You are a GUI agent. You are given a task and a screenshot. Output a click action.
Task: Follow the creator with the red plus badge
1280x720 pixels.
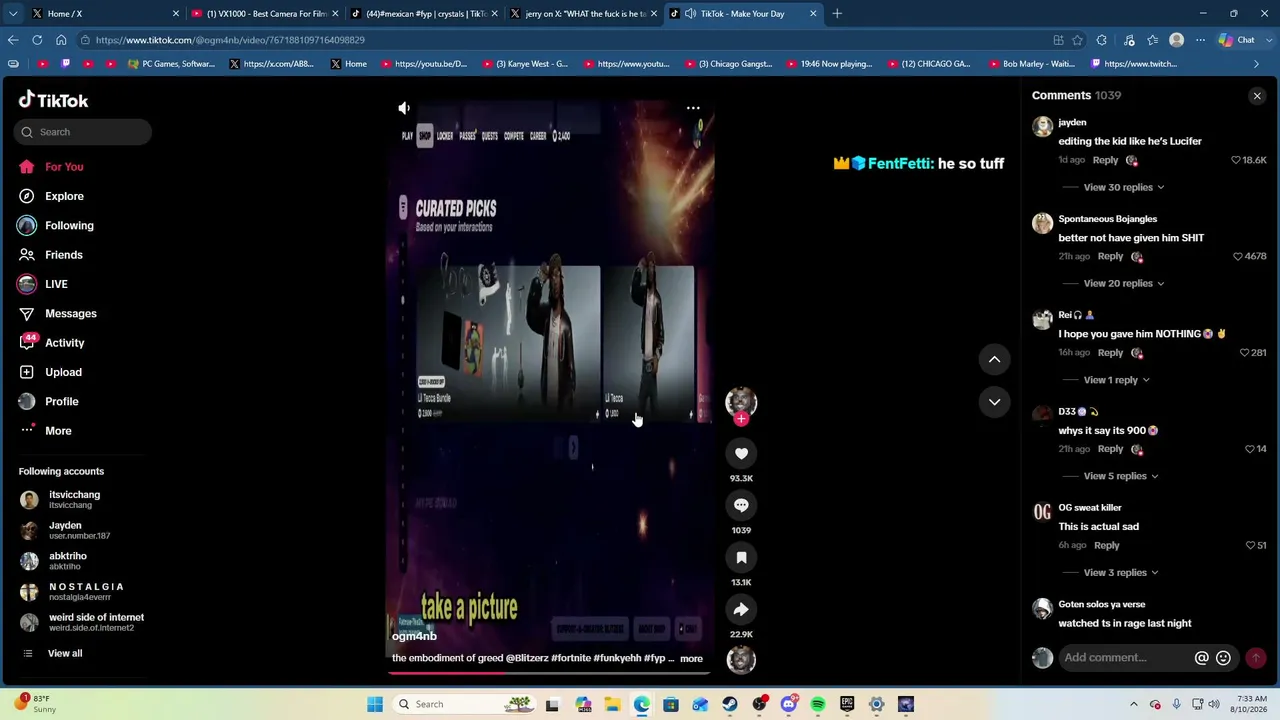741,420
